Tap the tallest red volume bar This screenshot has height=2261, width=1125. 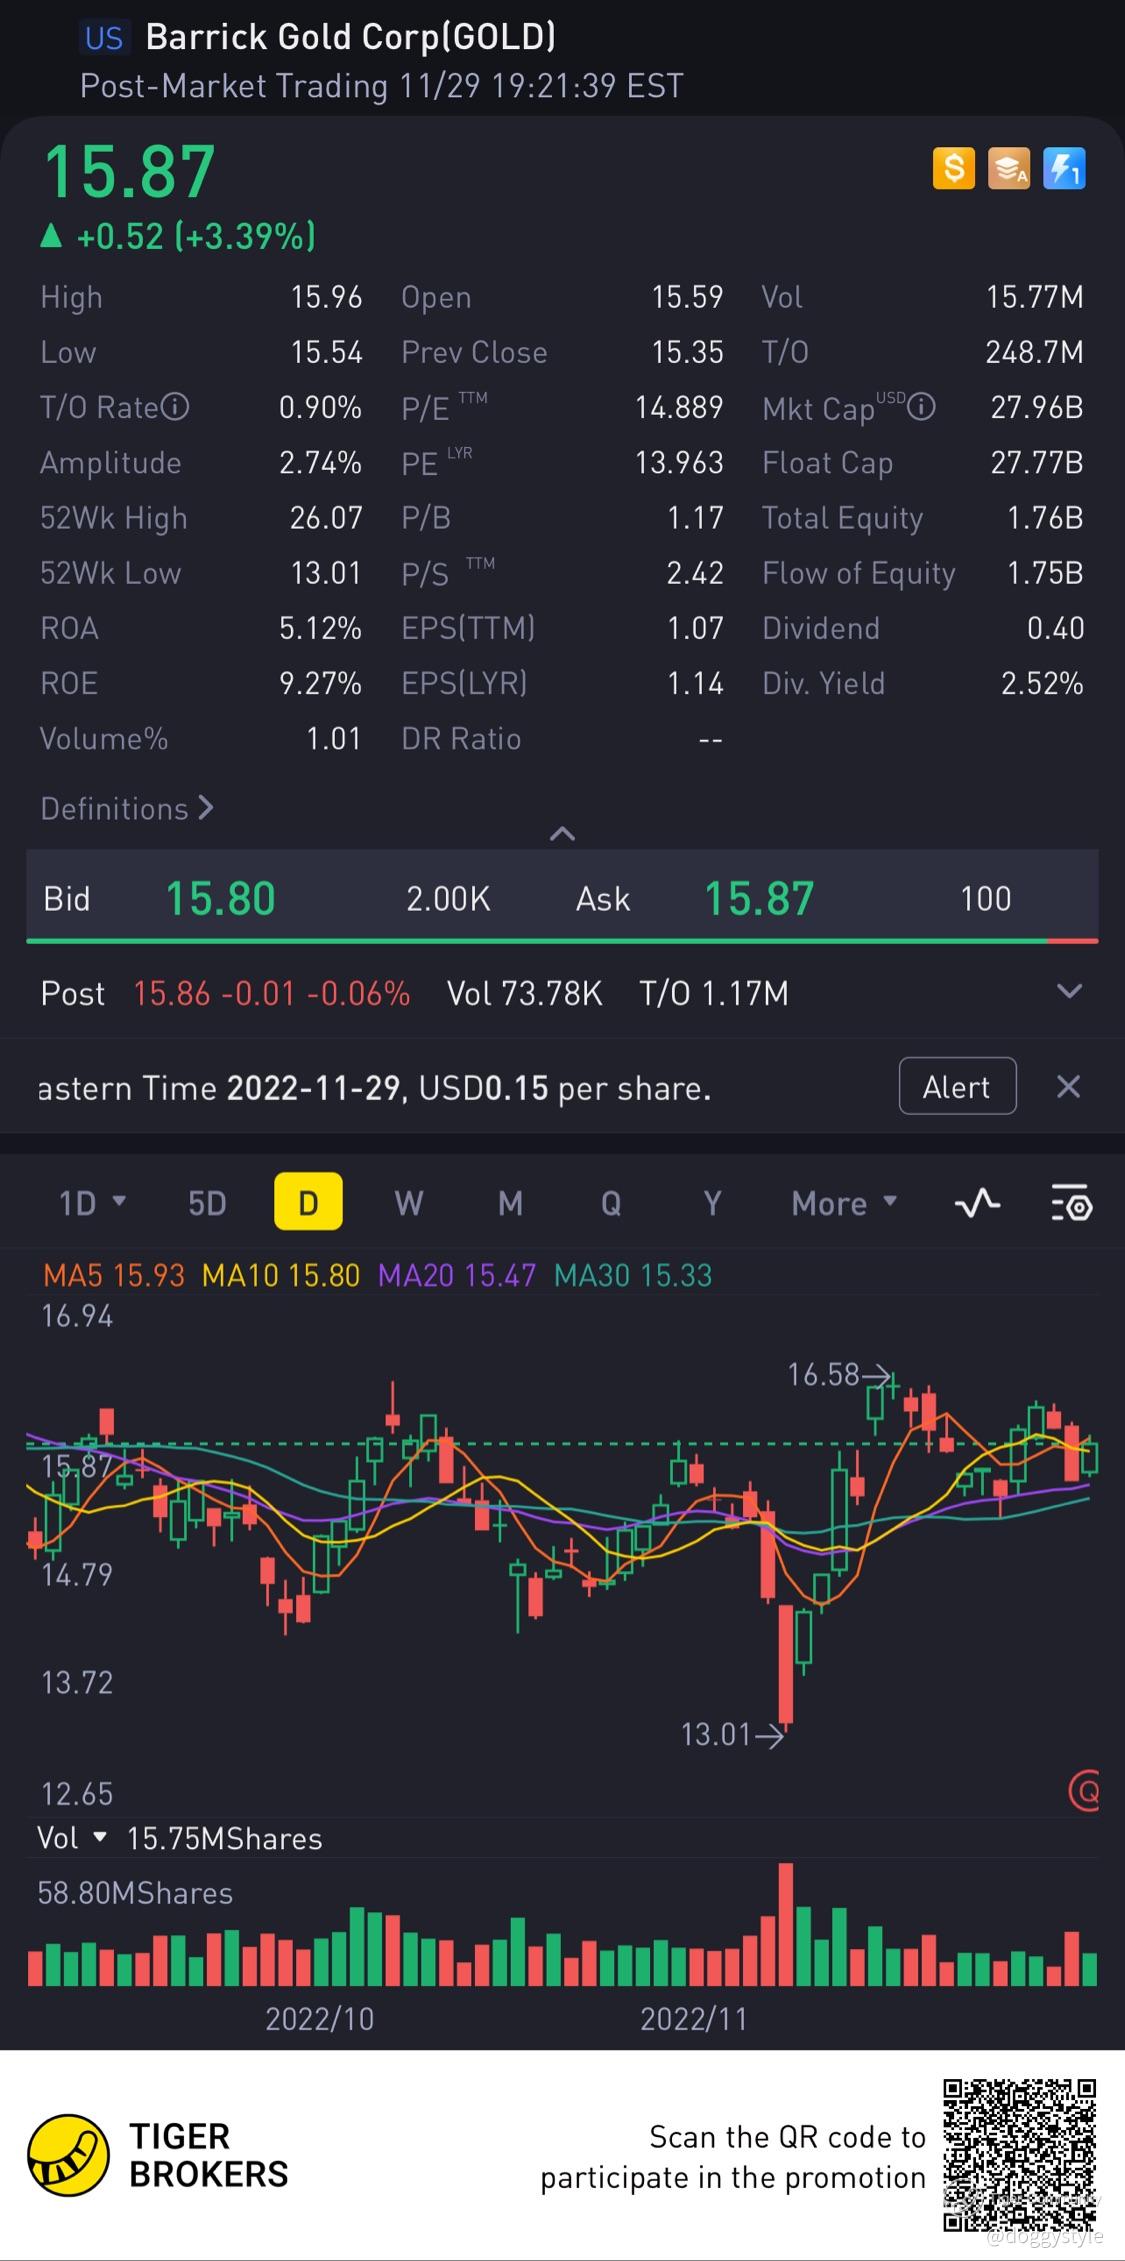click(786, 1924)
